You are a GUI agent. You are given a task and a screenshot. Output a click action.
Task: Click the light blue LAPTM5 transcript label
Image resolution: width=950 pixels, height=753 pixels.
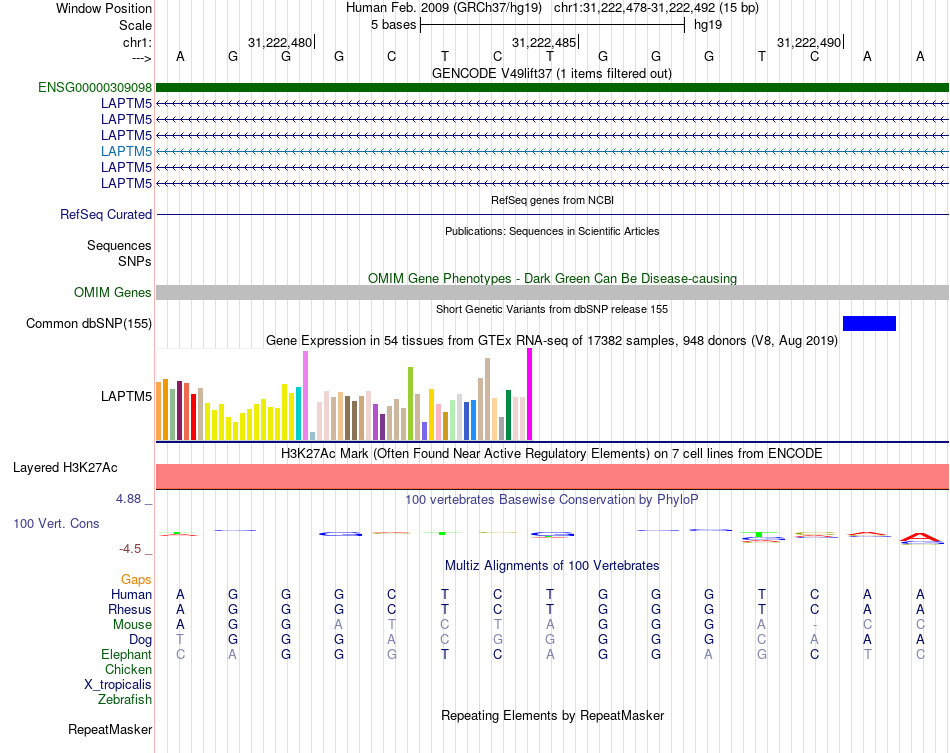tap(127, 151)
